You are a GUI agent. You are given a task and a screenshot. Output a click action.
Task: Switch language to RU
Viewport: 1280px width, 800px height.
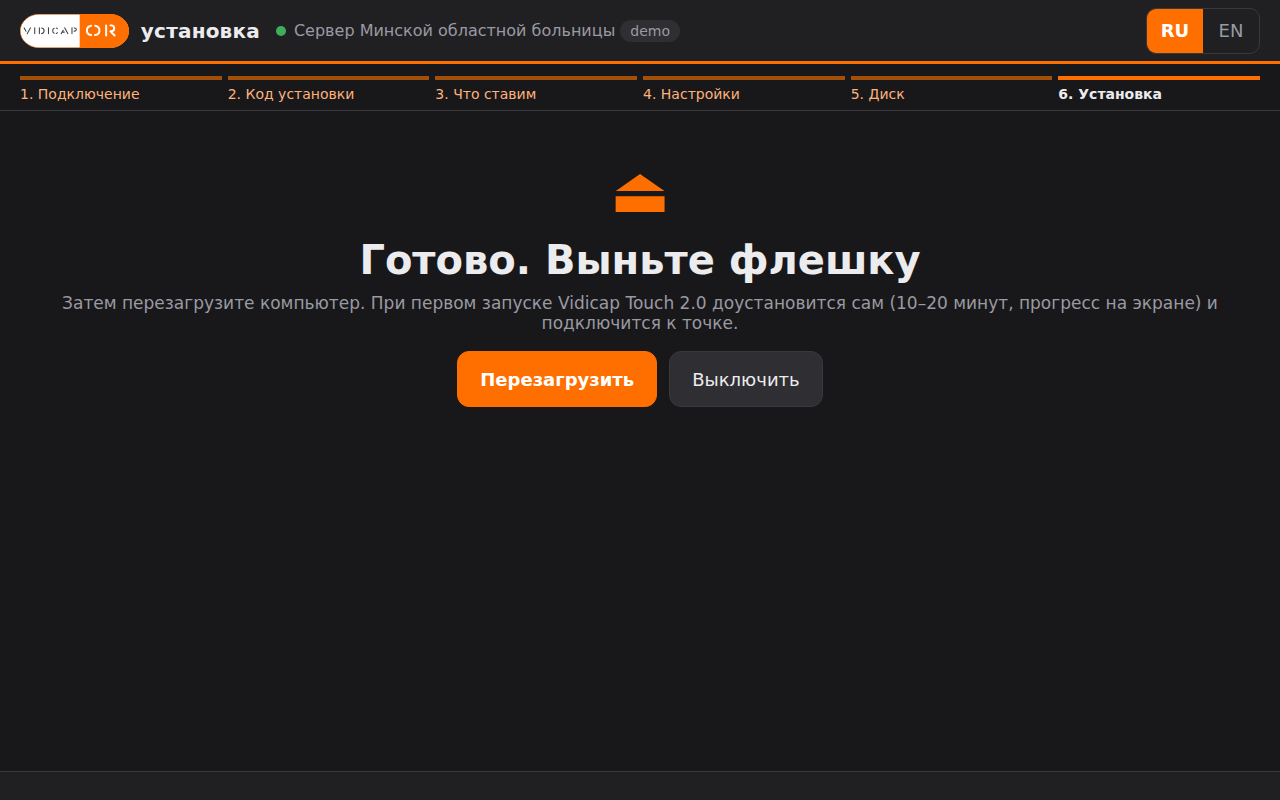pyautogui.click(x=1175, y=31)
